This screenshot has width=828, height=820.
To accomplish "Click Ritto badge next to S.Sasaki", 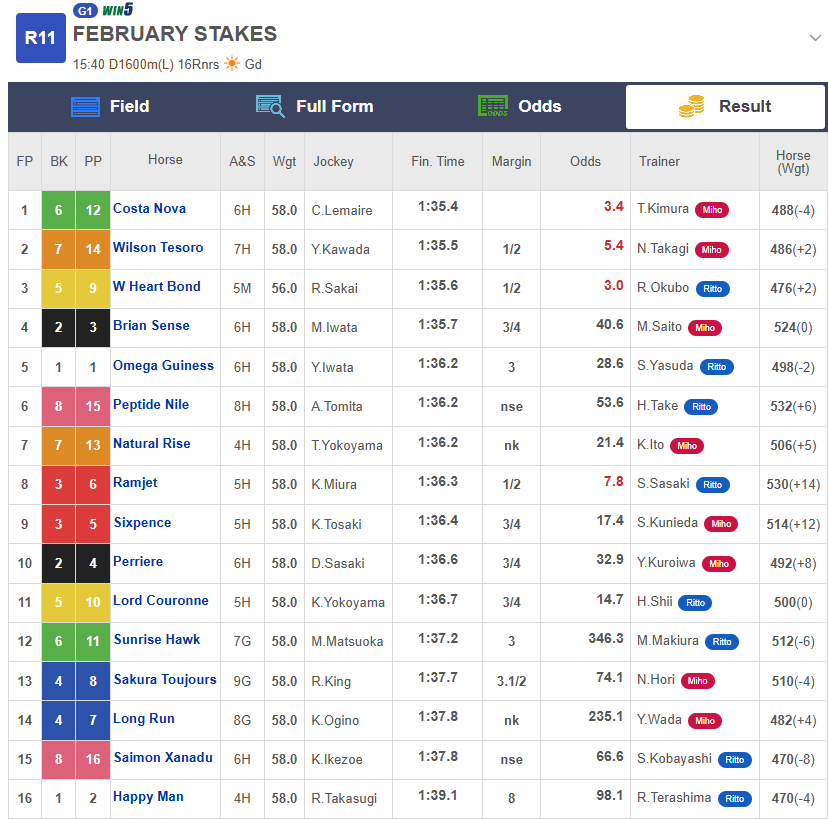I will click(713, 485).
